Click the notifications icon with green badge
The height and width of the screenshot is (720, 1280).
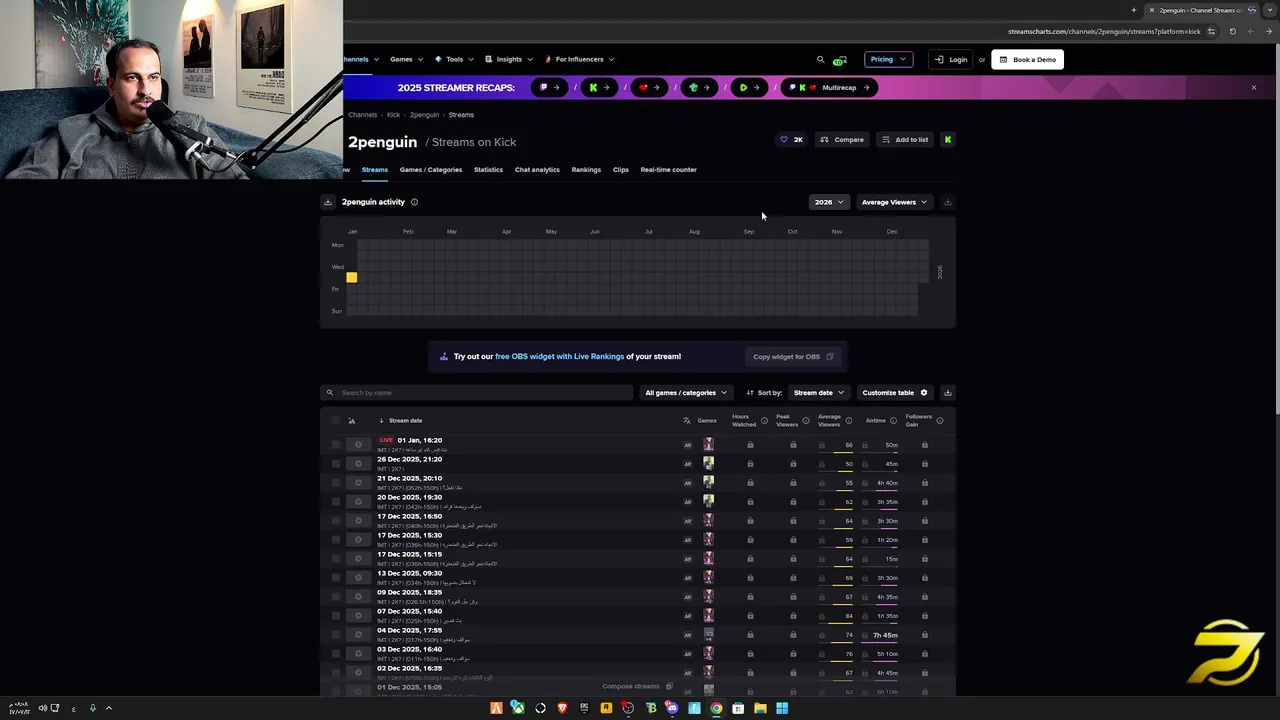click(x=840, y=60)
